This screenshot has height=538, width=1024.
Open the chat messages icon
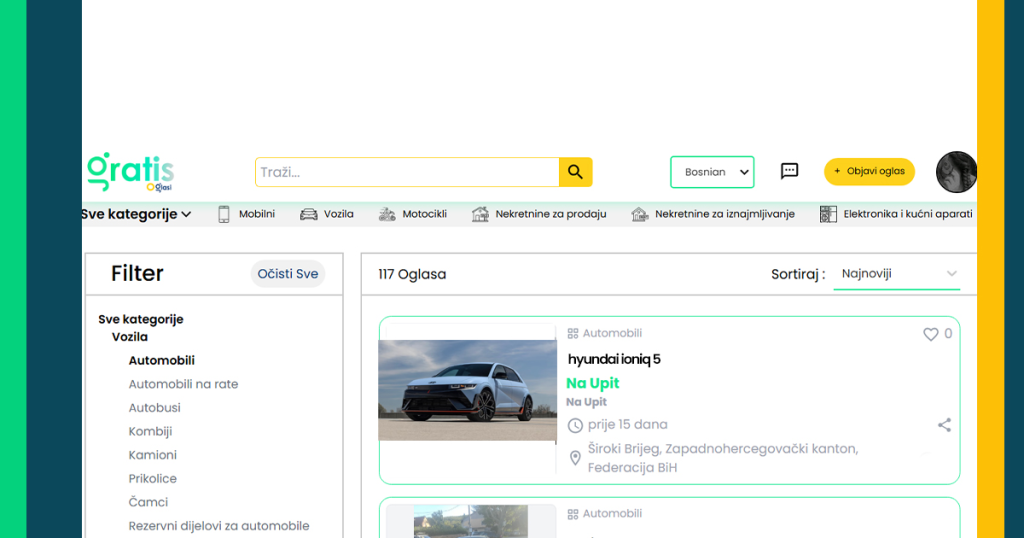click(x=789, y=171)
